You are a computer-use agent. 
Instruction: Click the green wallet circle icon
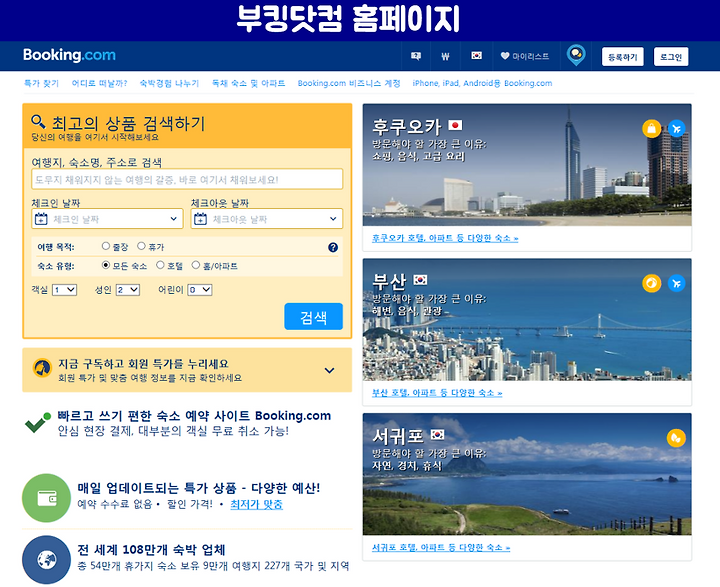click(46, 498)
